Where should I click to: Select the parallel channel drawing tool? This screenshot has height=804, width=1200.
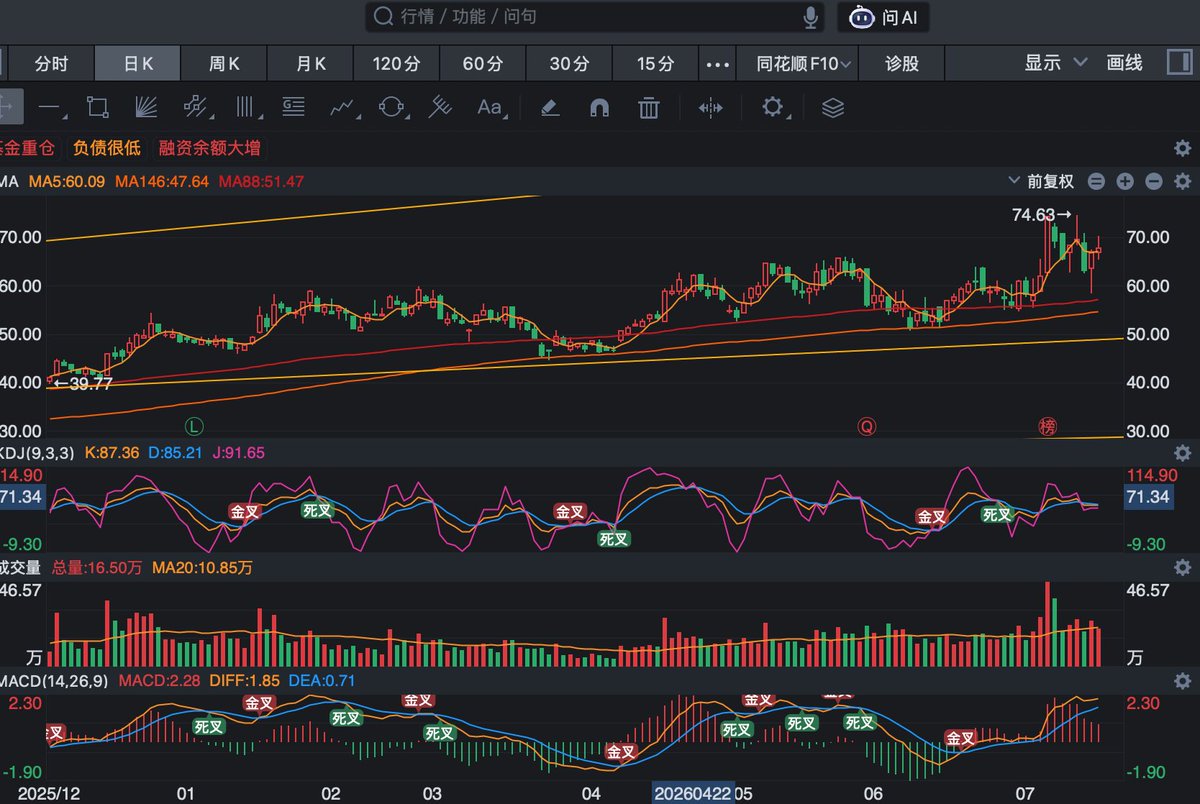pyautogui.click(x=195, y=107)
